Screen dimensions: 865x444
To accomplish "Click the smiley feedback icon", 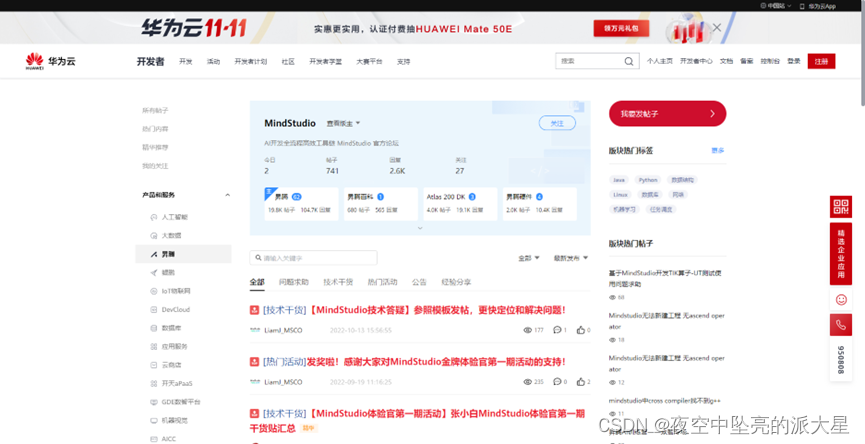I will [x=841, y=299].
